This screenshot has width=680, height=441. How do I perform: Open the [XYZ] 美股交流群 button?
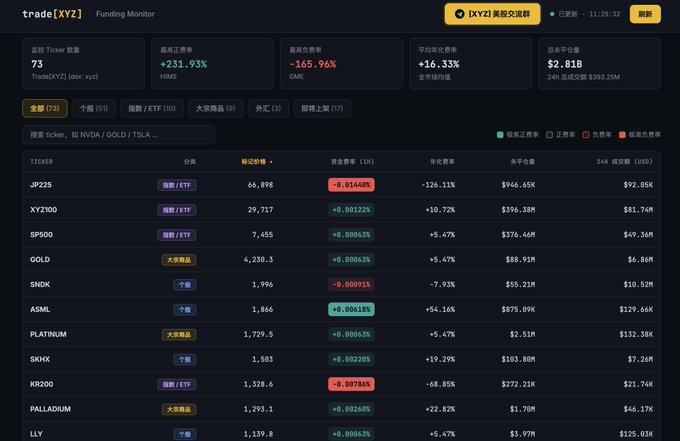[x=492, y=14]
